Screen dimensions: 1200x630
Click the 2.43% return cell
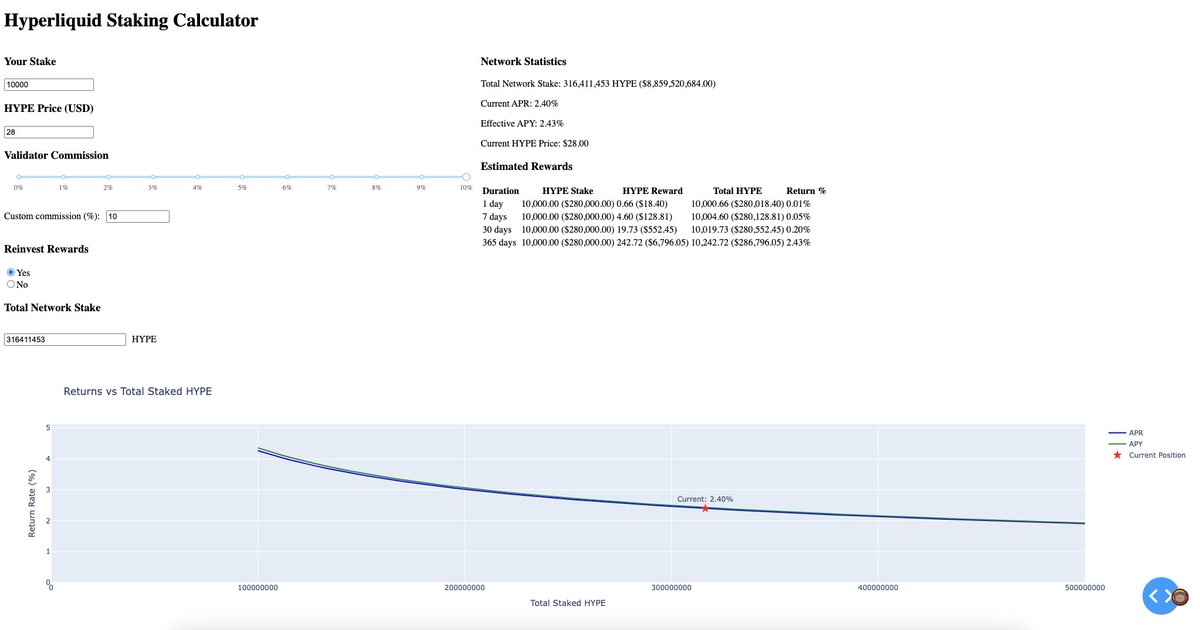coord(798,243)
